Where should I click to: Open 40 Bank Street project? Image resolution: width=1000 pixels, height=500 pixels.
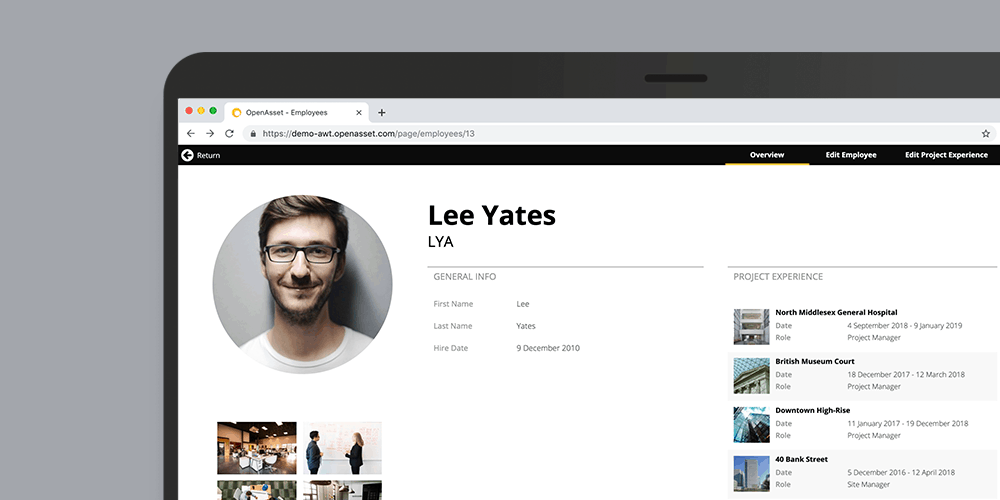point(801,459)
